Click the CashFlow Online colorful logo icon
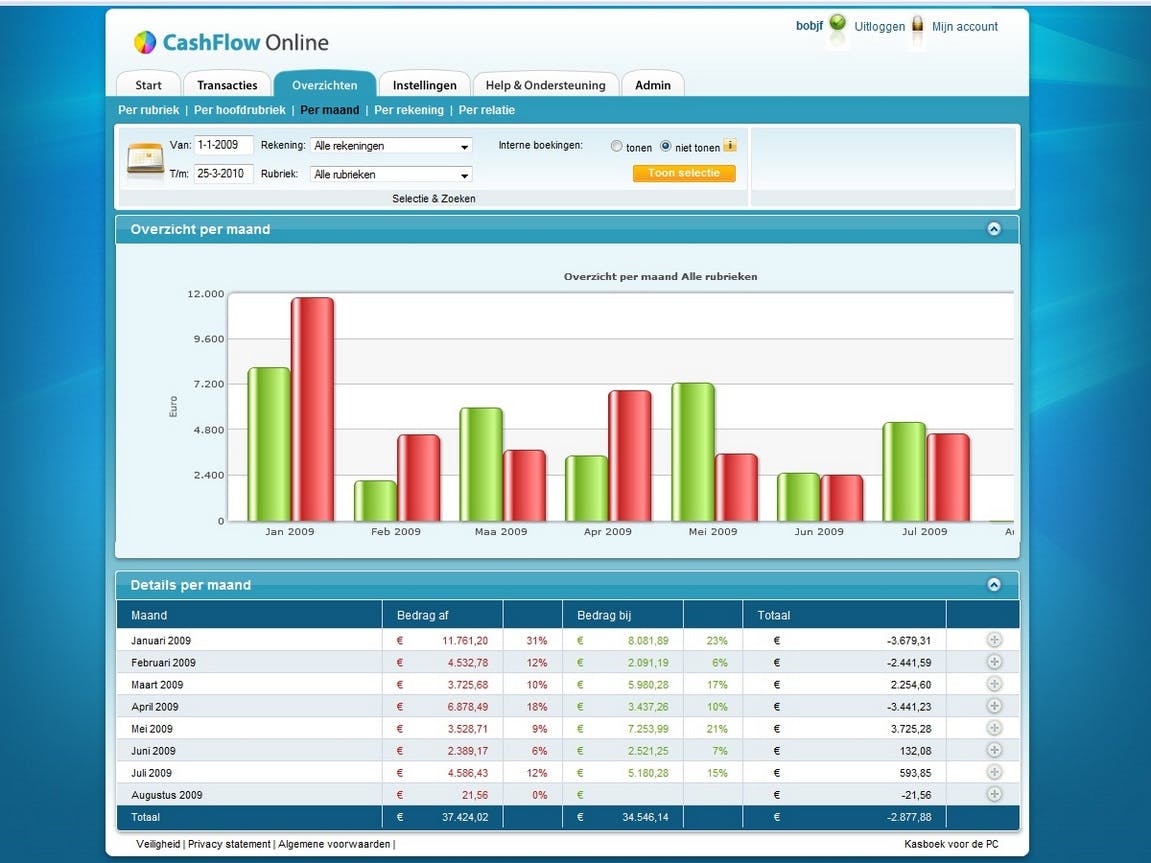 pos(145,43)
